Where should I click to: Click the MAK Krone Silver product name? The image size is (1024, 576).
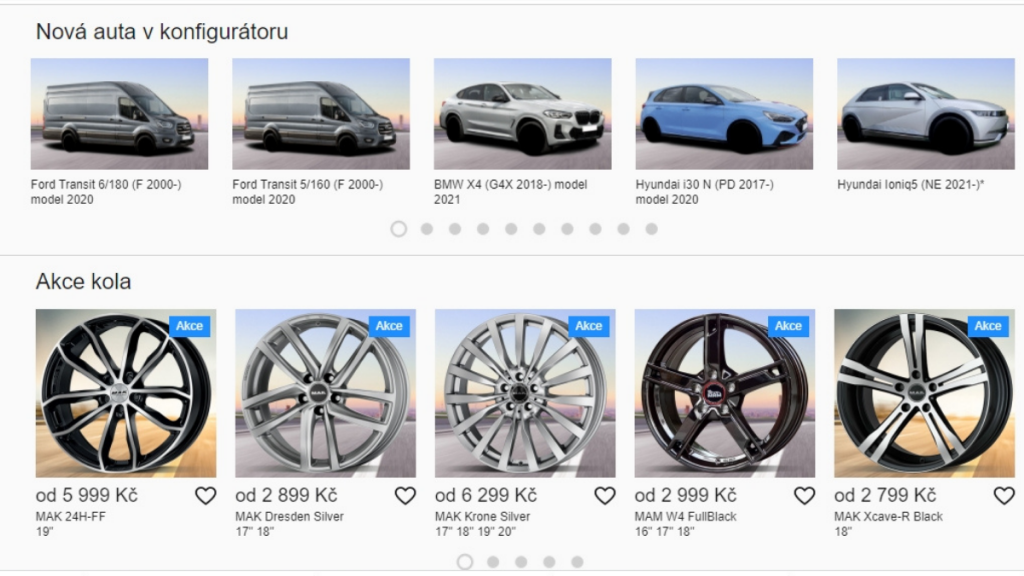(x=483, y=517)
